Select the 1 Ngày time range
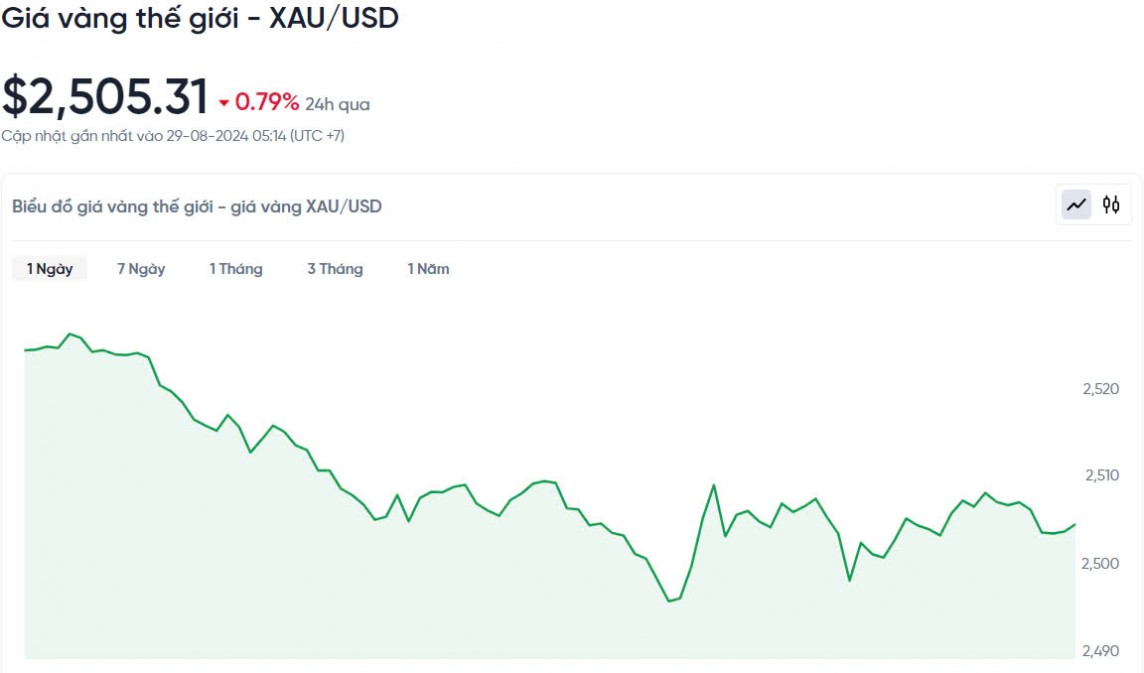Image resolution: width=1144 pixels, height=673 pixels. click(50, 269)
